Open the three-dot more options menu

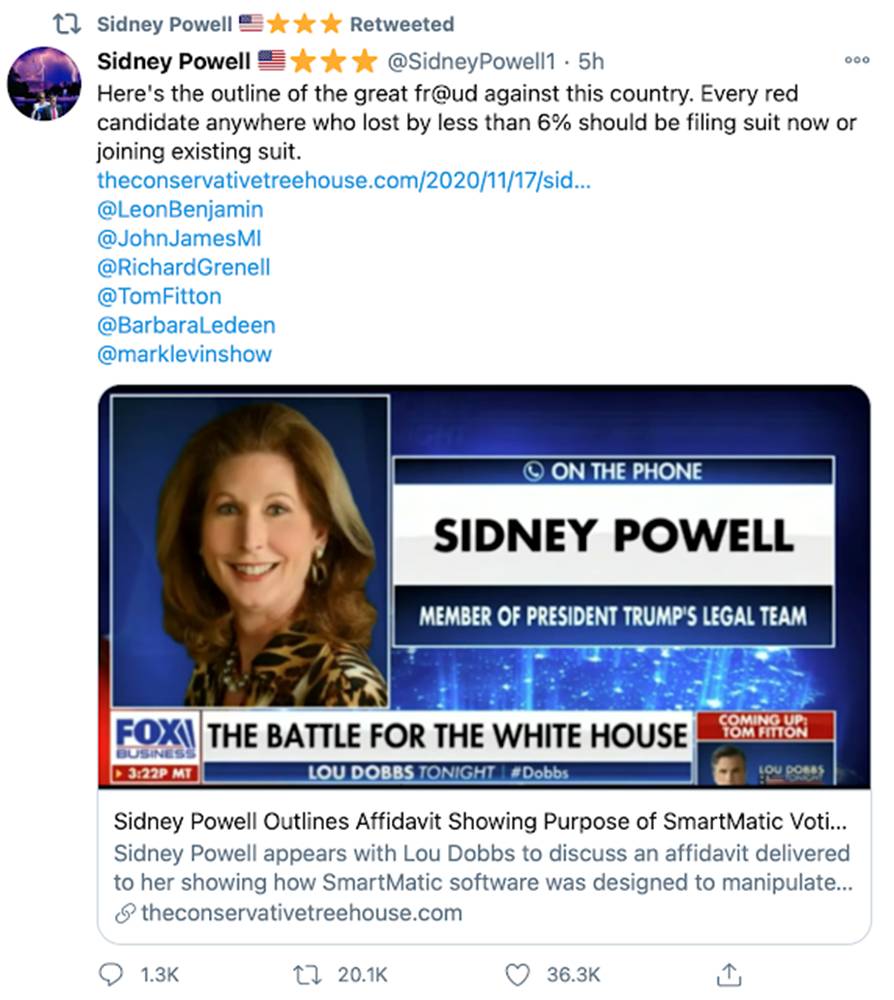(x=856, y=60)
